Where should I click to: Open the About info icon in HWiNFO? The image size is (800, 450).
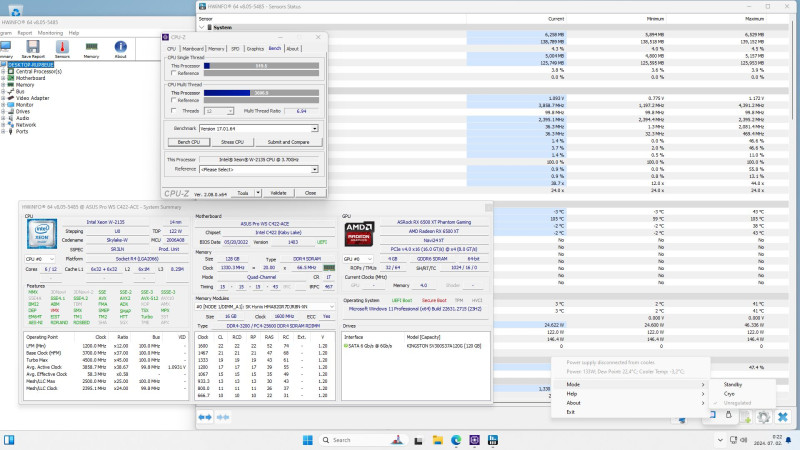(x=120, y=49)
